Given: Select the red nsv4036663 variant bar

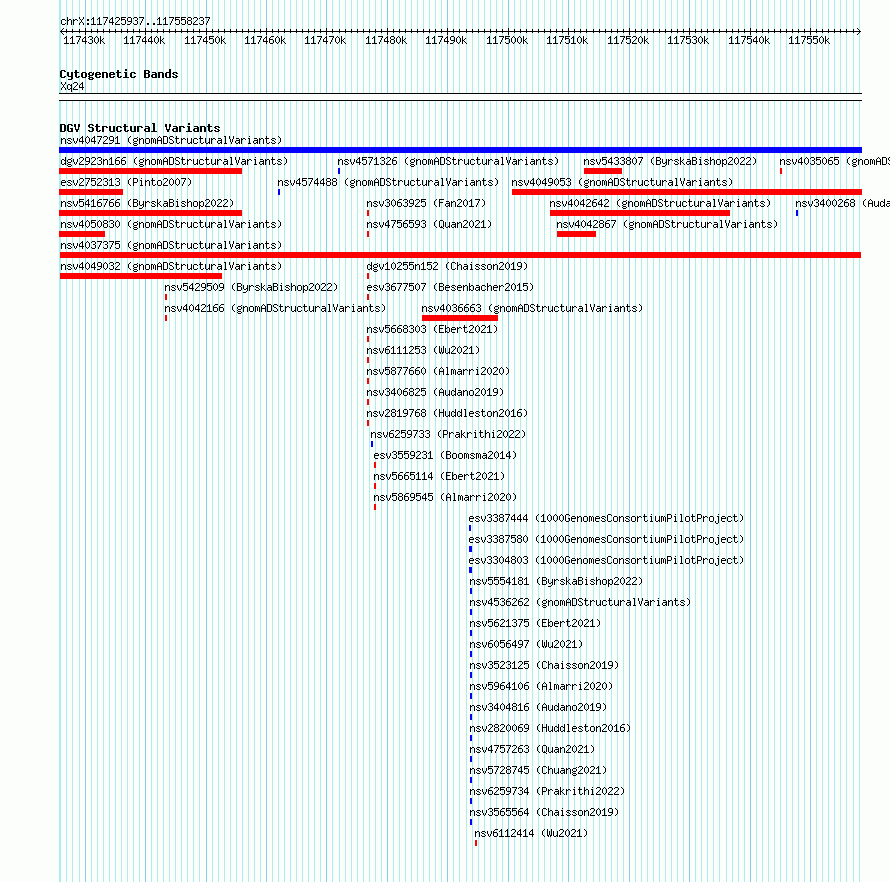Looking at the screenshot, I should pos(460,318).
